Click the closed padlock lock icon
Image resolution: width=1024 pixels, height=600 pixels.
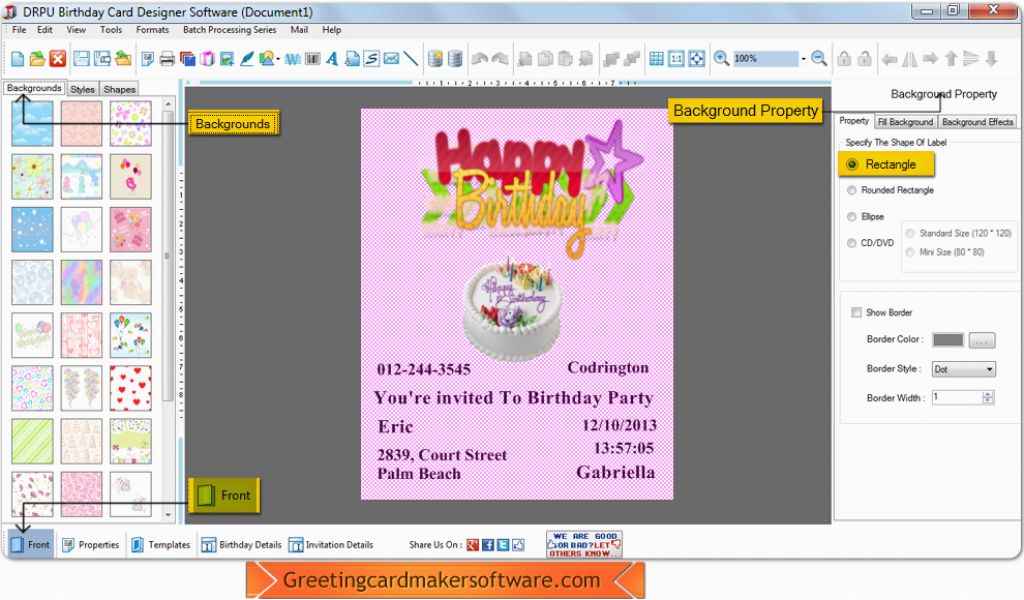pyautogui.click(x=844, y=59)
